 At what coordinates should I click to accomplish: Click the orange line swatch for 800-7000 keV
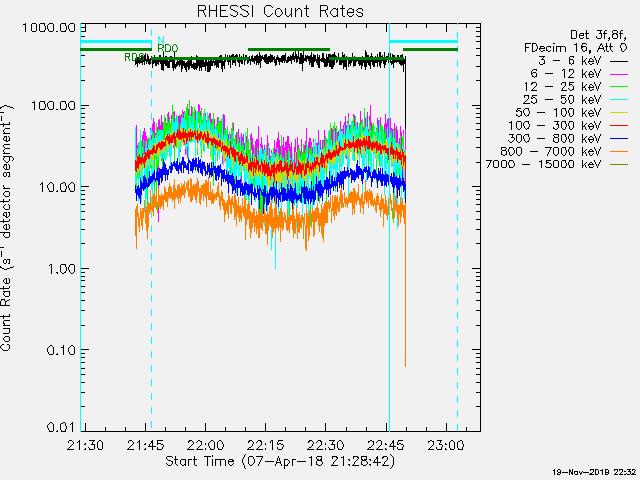point(619,152)
